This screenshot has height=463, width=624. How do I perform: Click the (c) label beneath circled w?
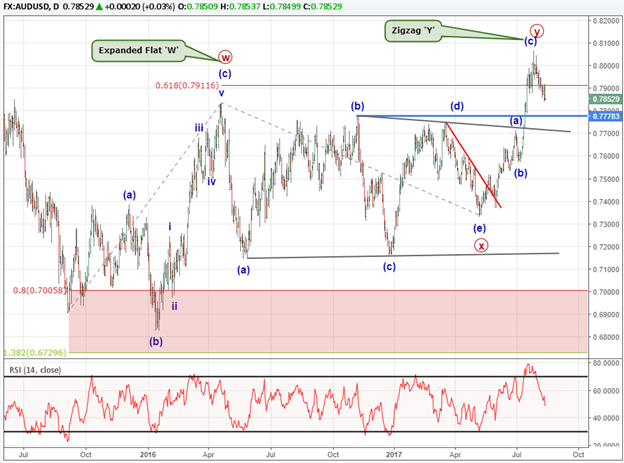224,74
